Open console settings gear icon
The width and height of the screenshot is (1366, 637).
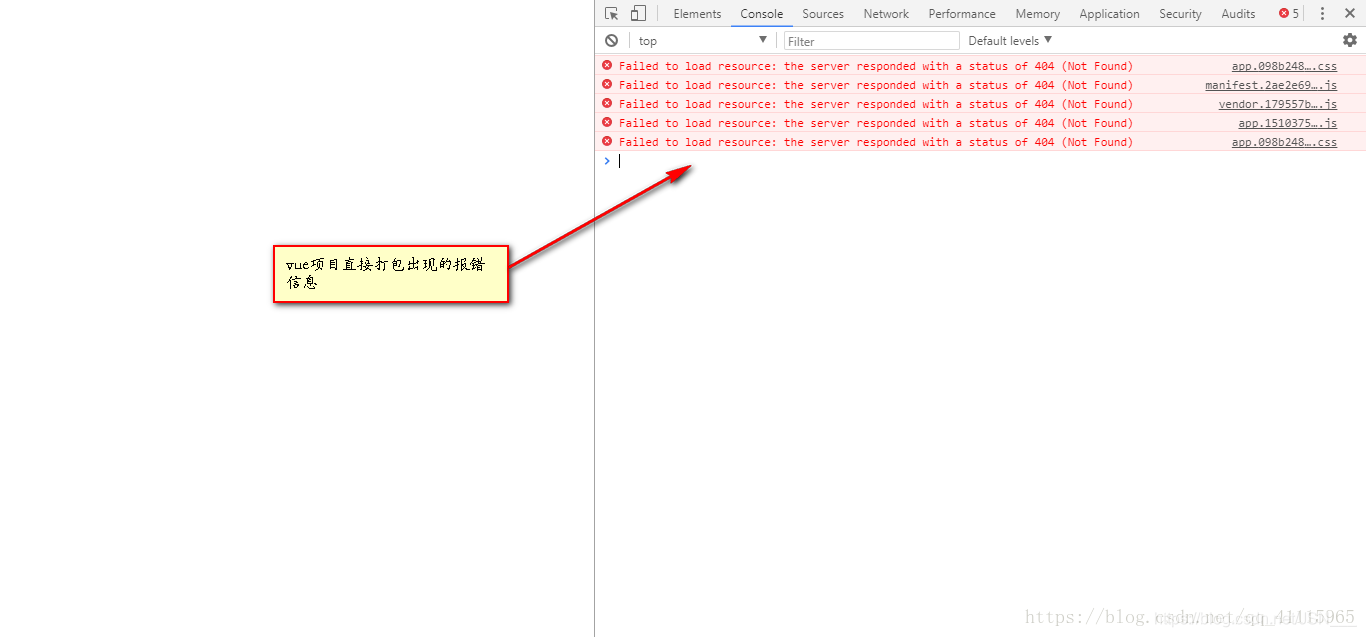1350,40
